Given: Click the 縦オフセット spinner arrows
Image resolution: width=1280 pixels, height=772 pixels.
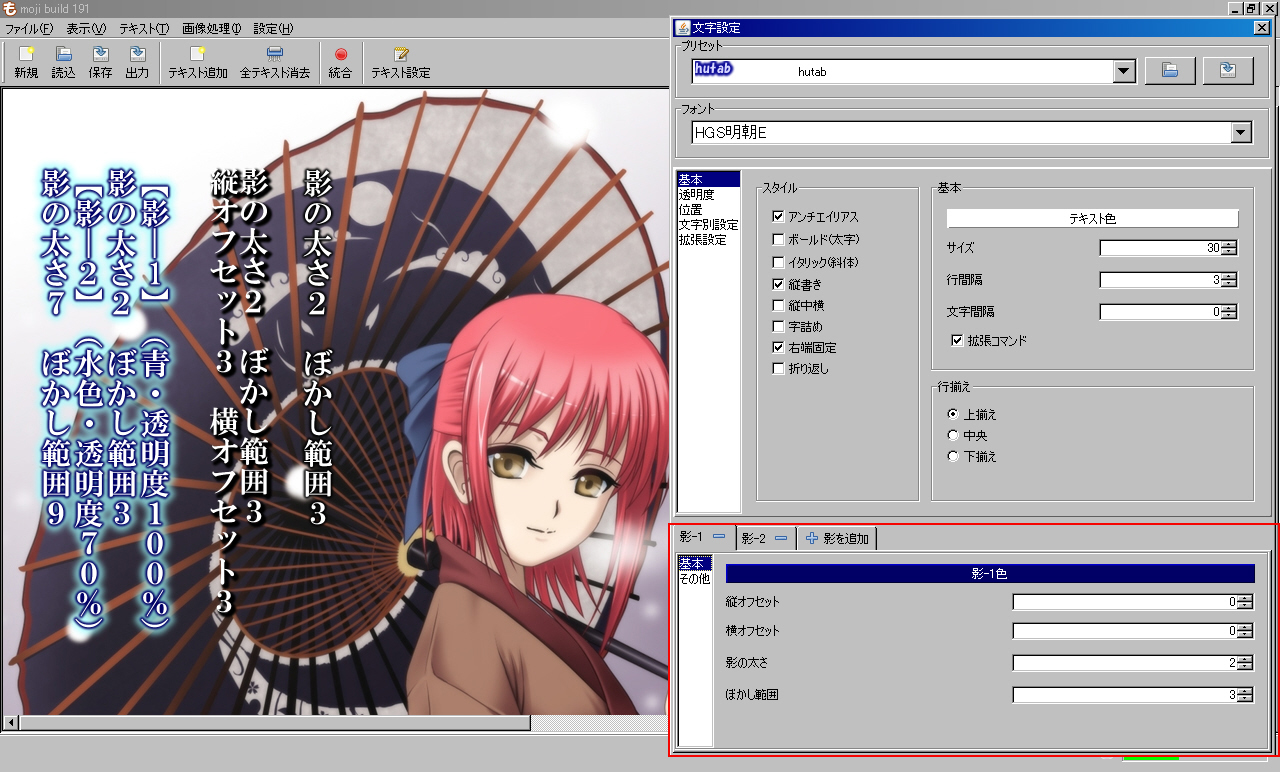Looking at the screenshot, I should 1245,602.
